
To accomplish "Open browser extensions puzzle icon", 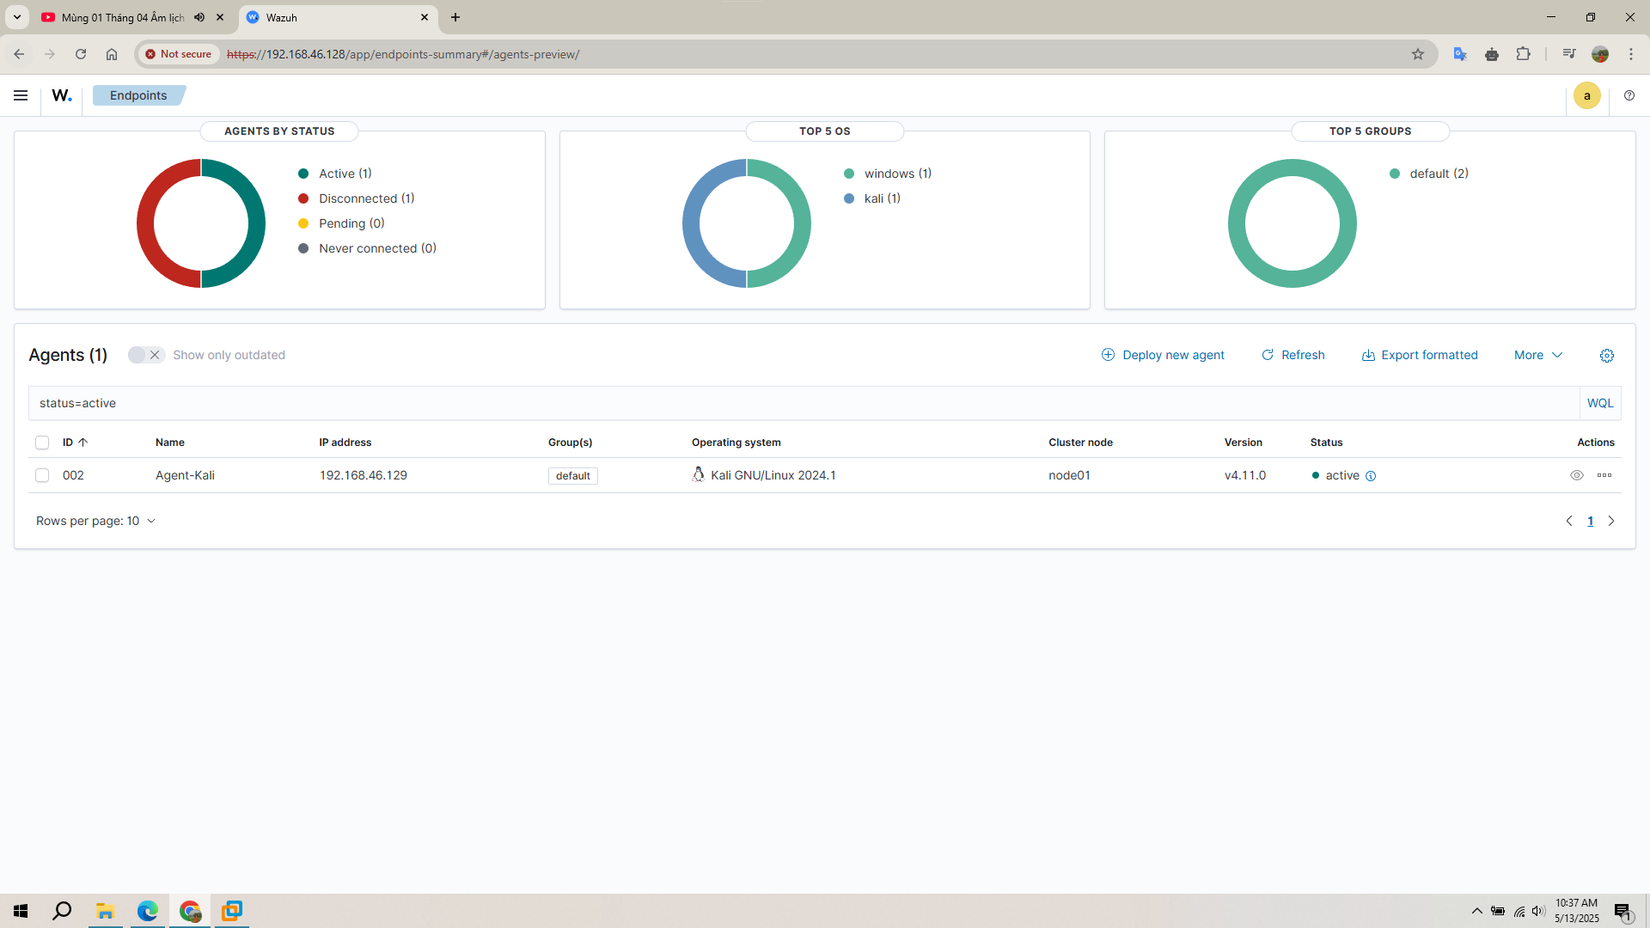I will click(1523, 54).
